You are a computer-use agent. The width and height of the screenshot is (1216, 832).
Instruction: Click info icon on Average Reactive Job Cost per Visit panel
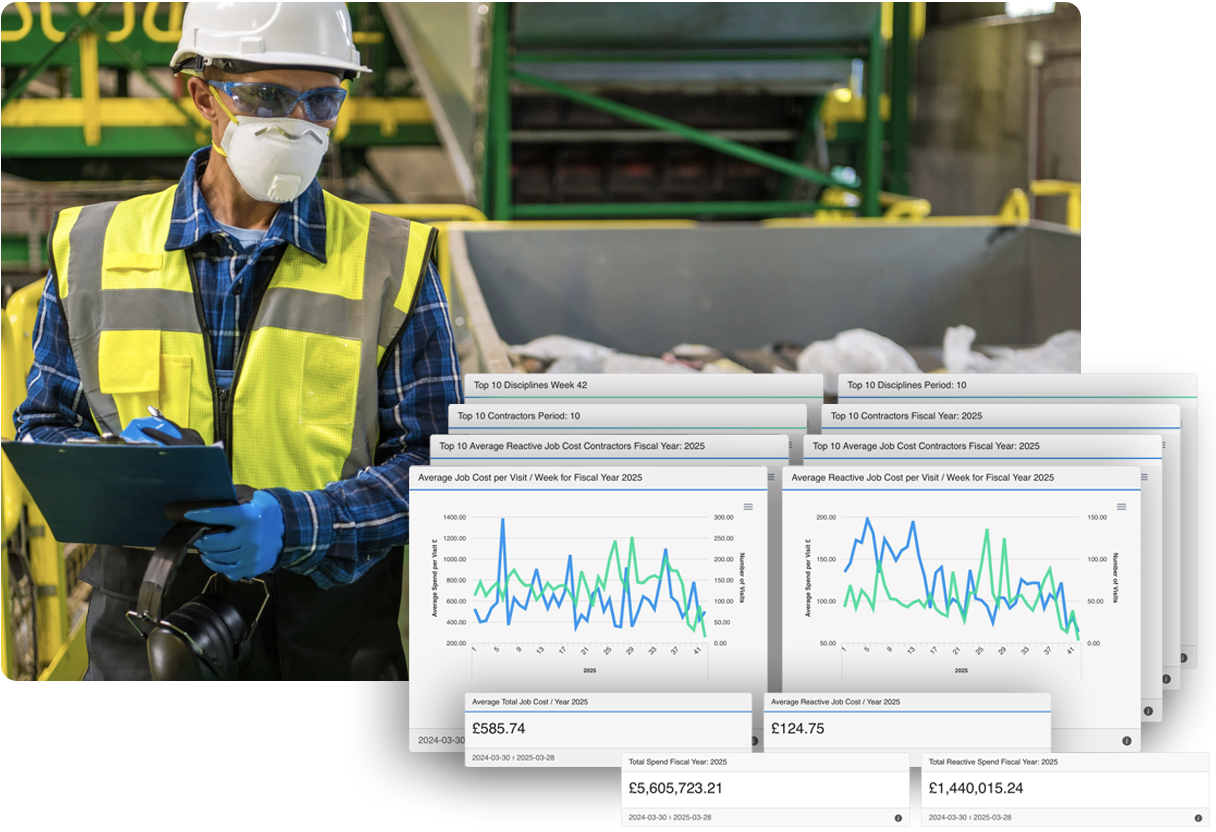click(x=1127, y=741)
